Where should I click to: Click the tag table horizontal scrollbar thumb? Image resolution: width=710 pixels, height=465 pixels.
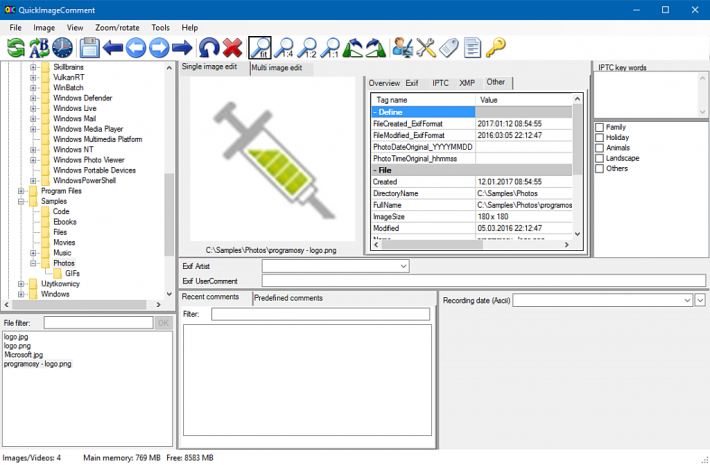coord(432,244)
